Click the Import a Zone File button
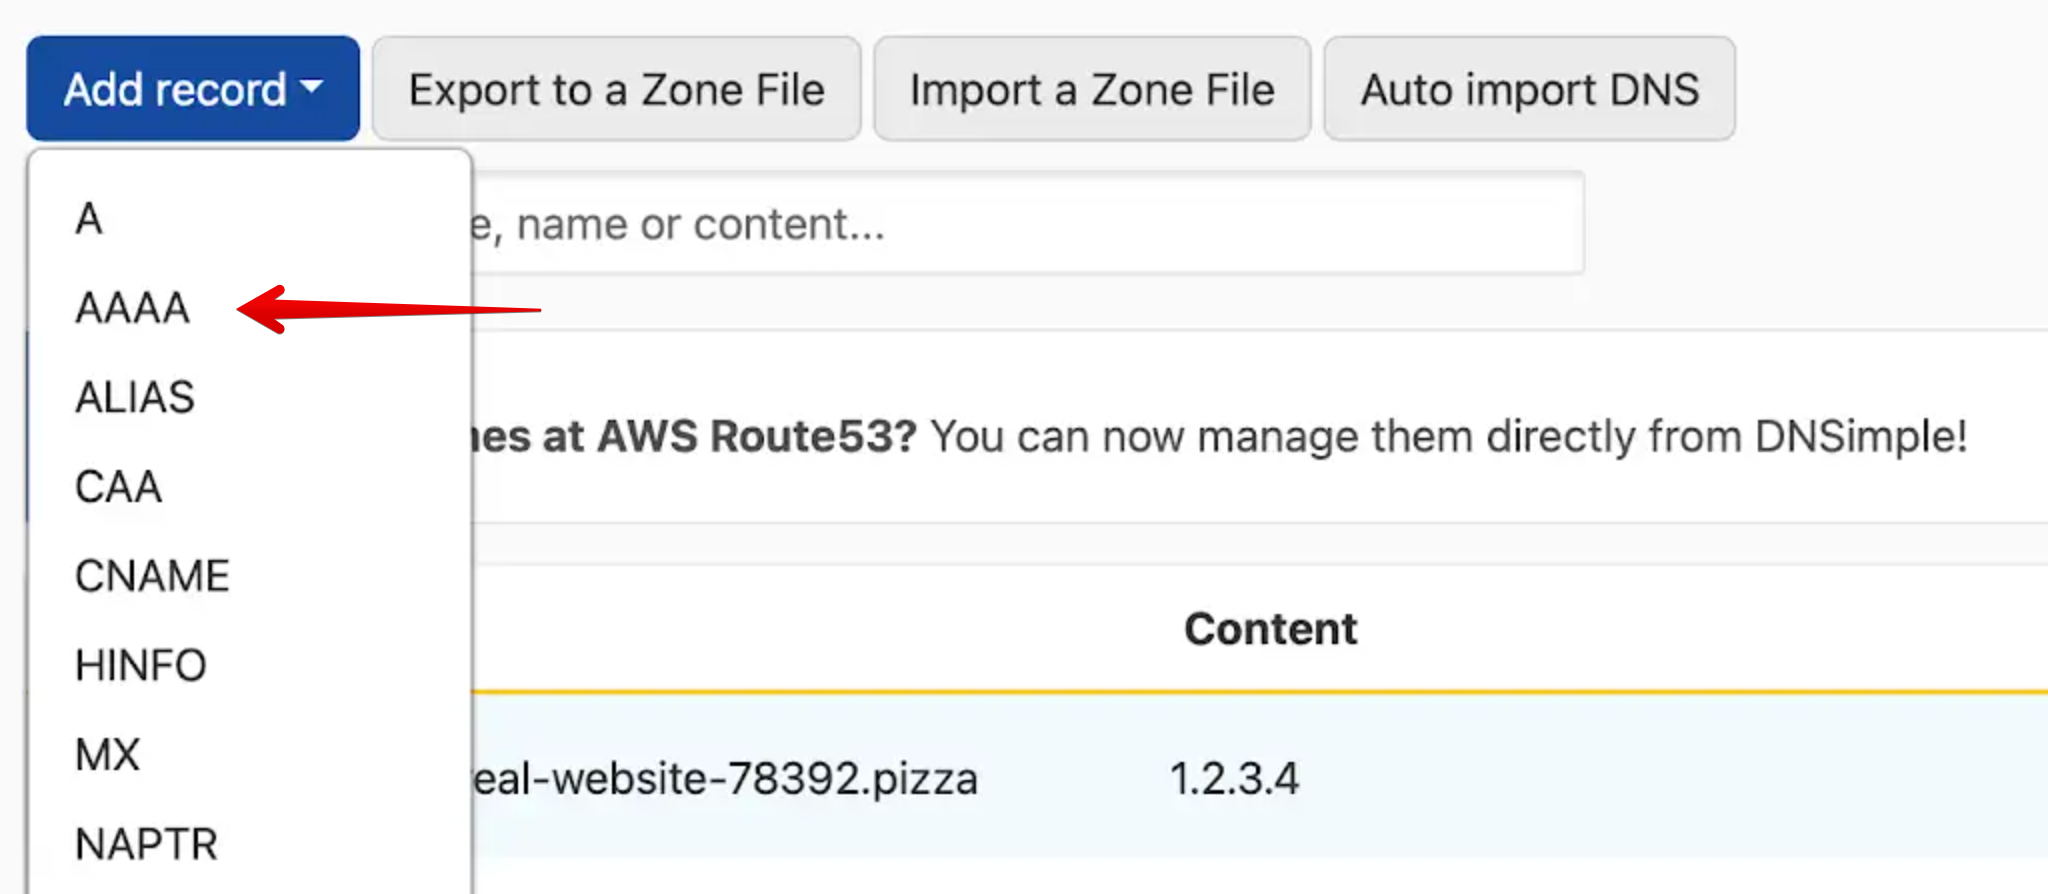Screen dimensions: 2048x894 1092,89
